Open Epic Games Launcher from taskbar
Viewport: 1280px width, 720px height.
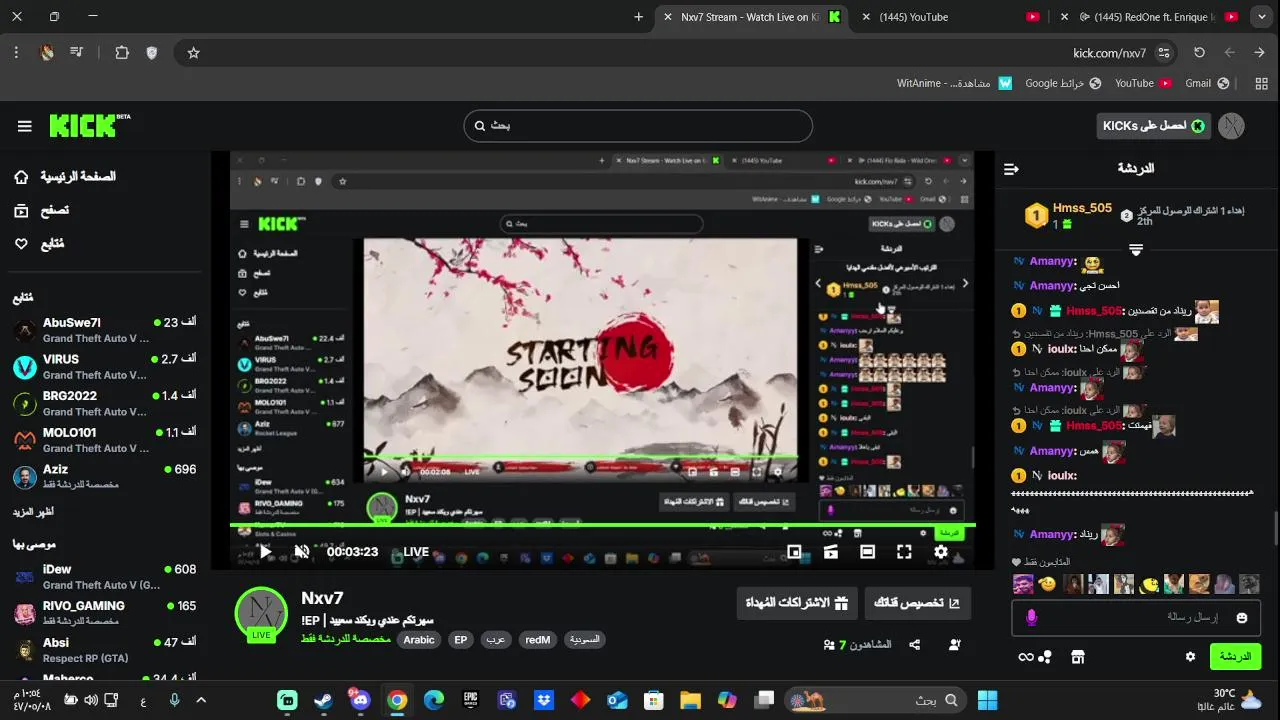point(470,700)
